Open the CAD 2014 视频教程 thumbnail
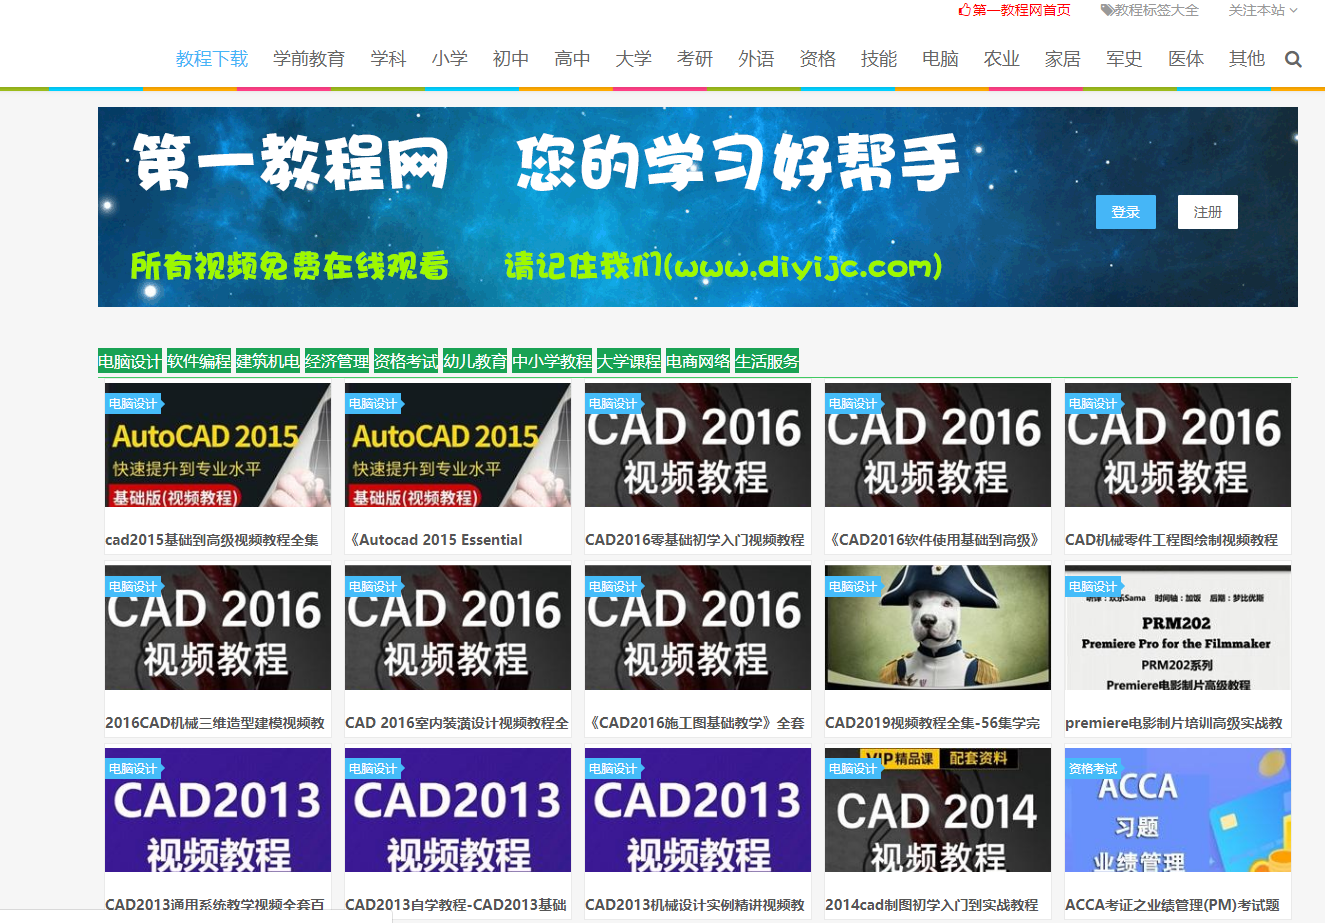The width and height of the screenshot is (1325, 923). pyautogui.click(x=938, y=810)
